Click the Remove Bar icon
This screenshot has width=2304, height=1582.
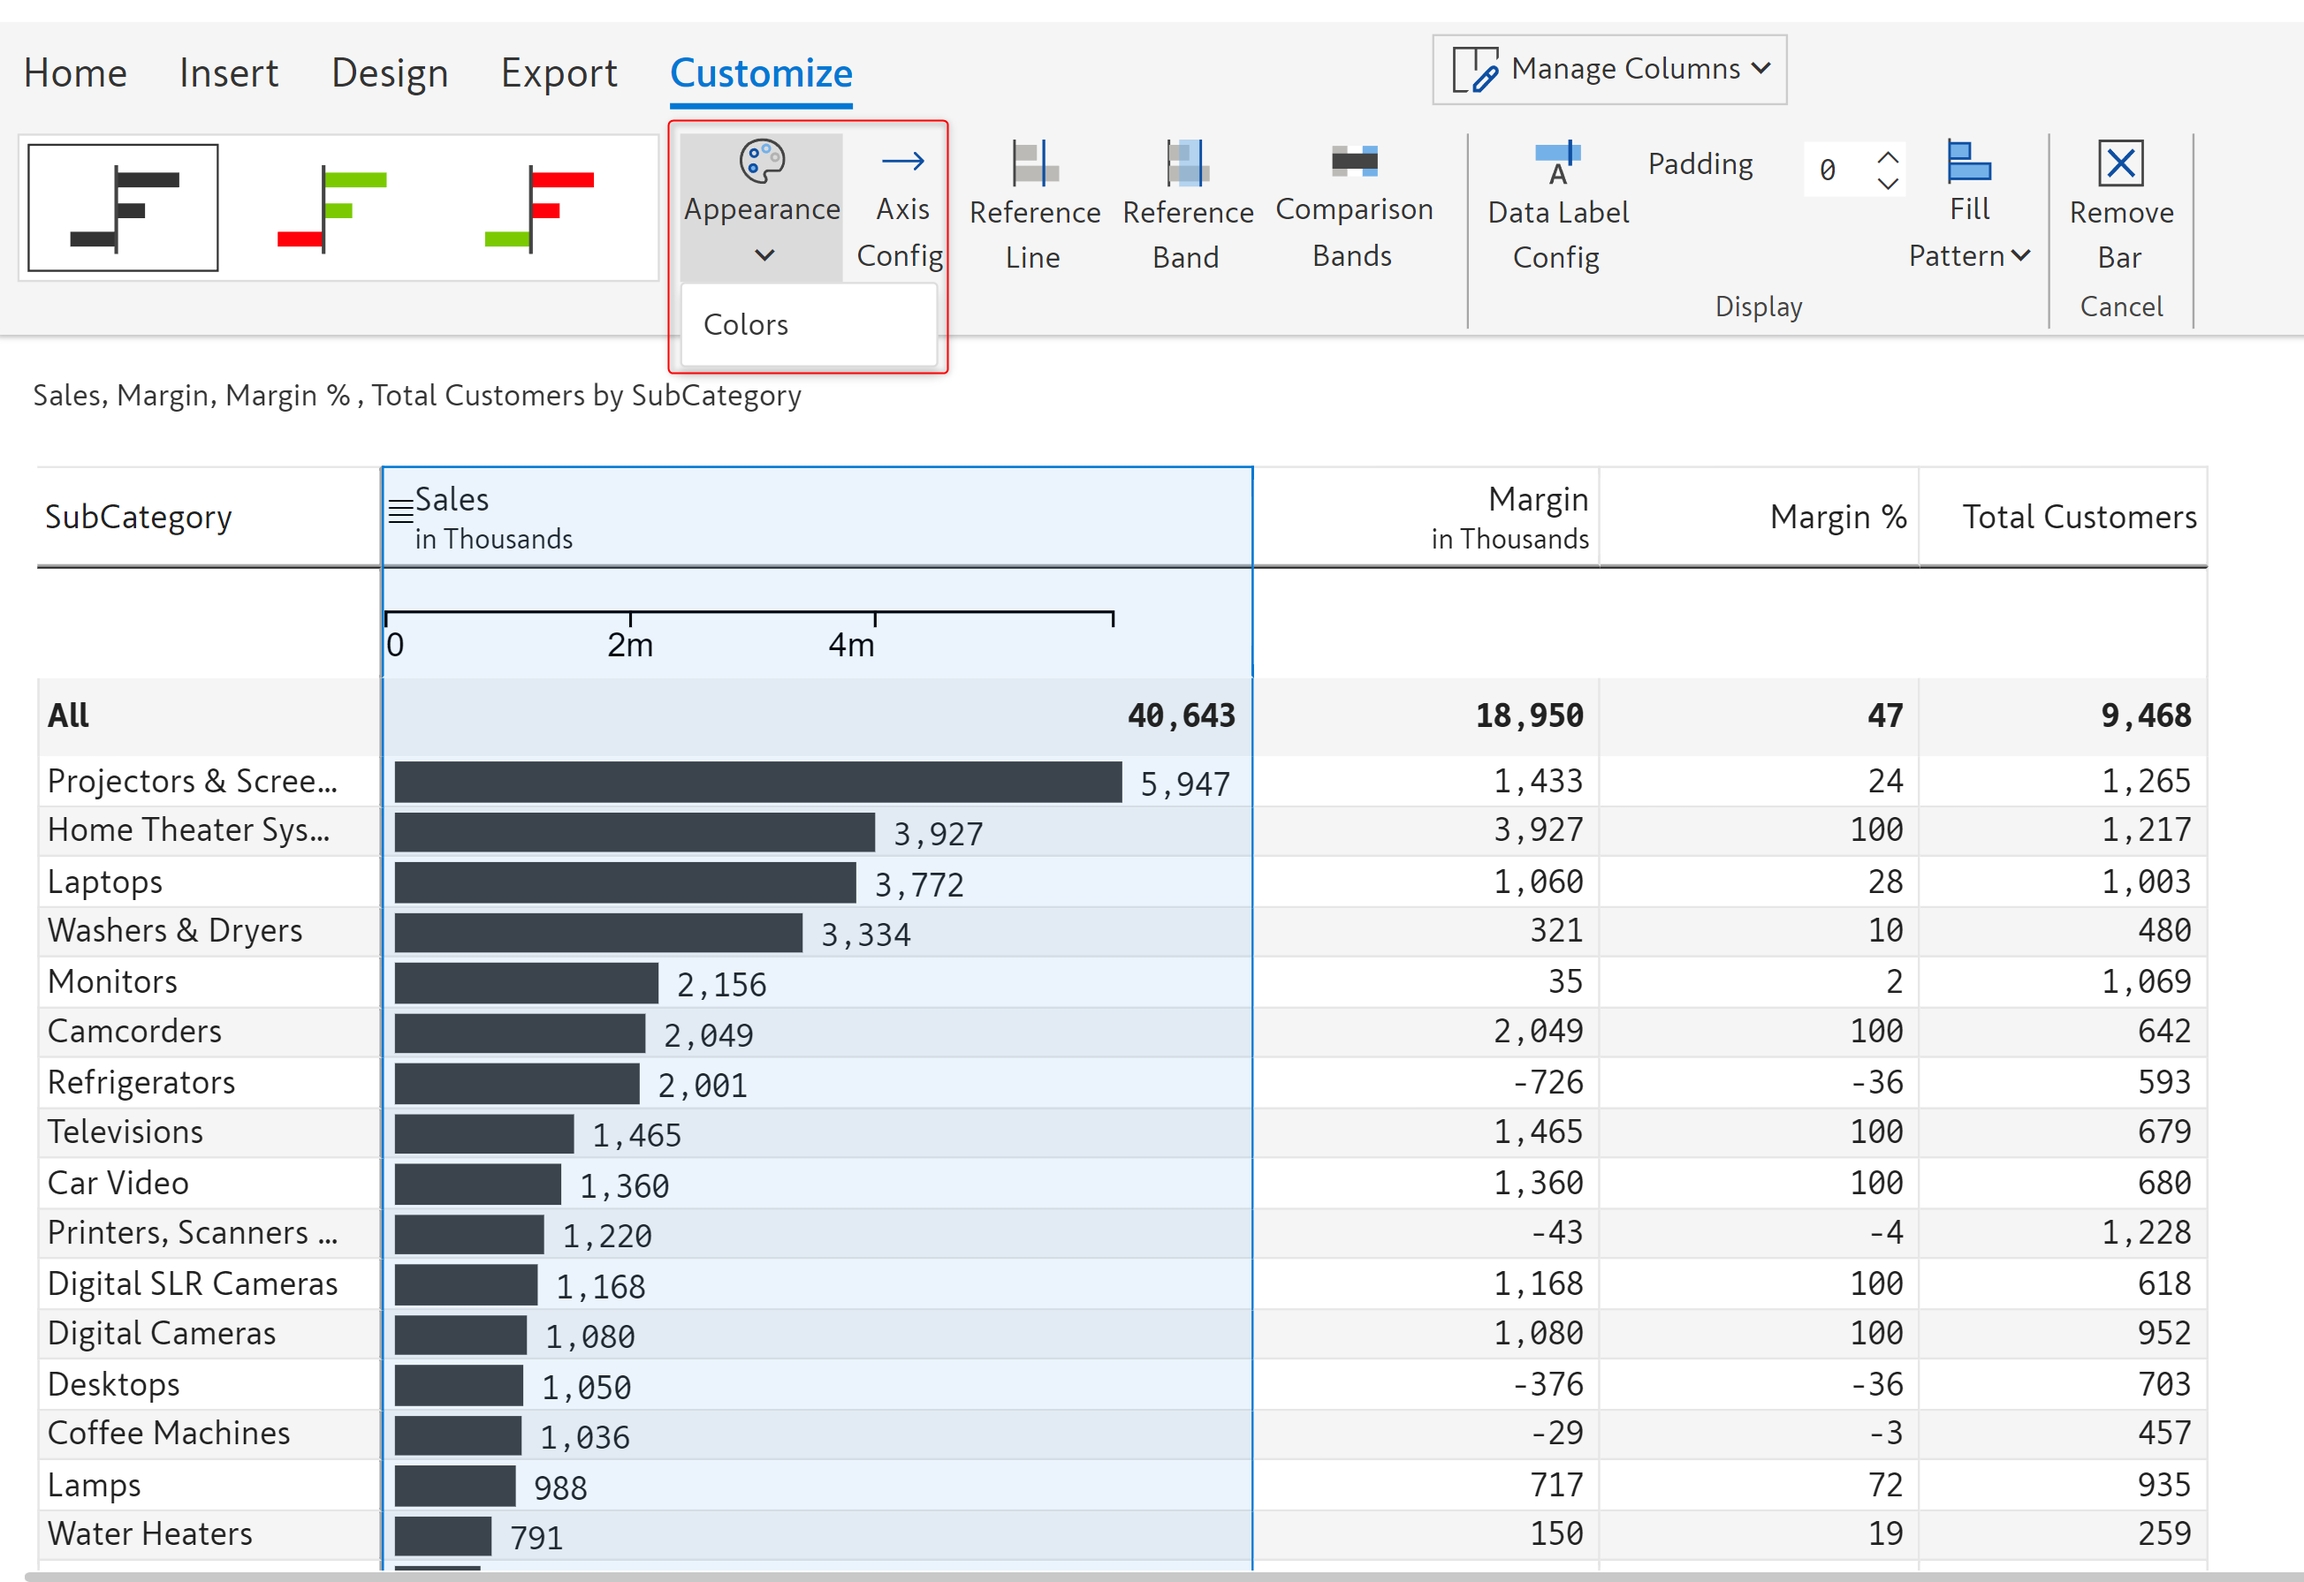tap(2120, 163)
